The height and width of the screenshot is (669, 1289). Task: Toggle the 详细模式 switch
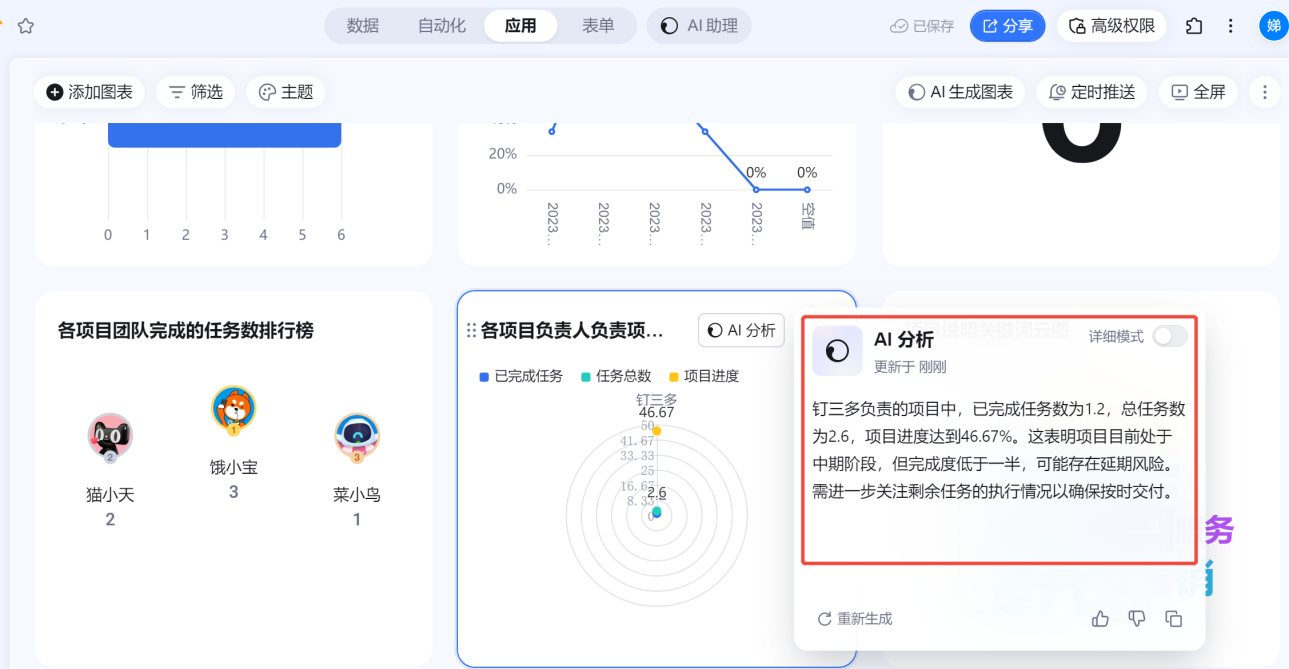[x=1169, y=336]
